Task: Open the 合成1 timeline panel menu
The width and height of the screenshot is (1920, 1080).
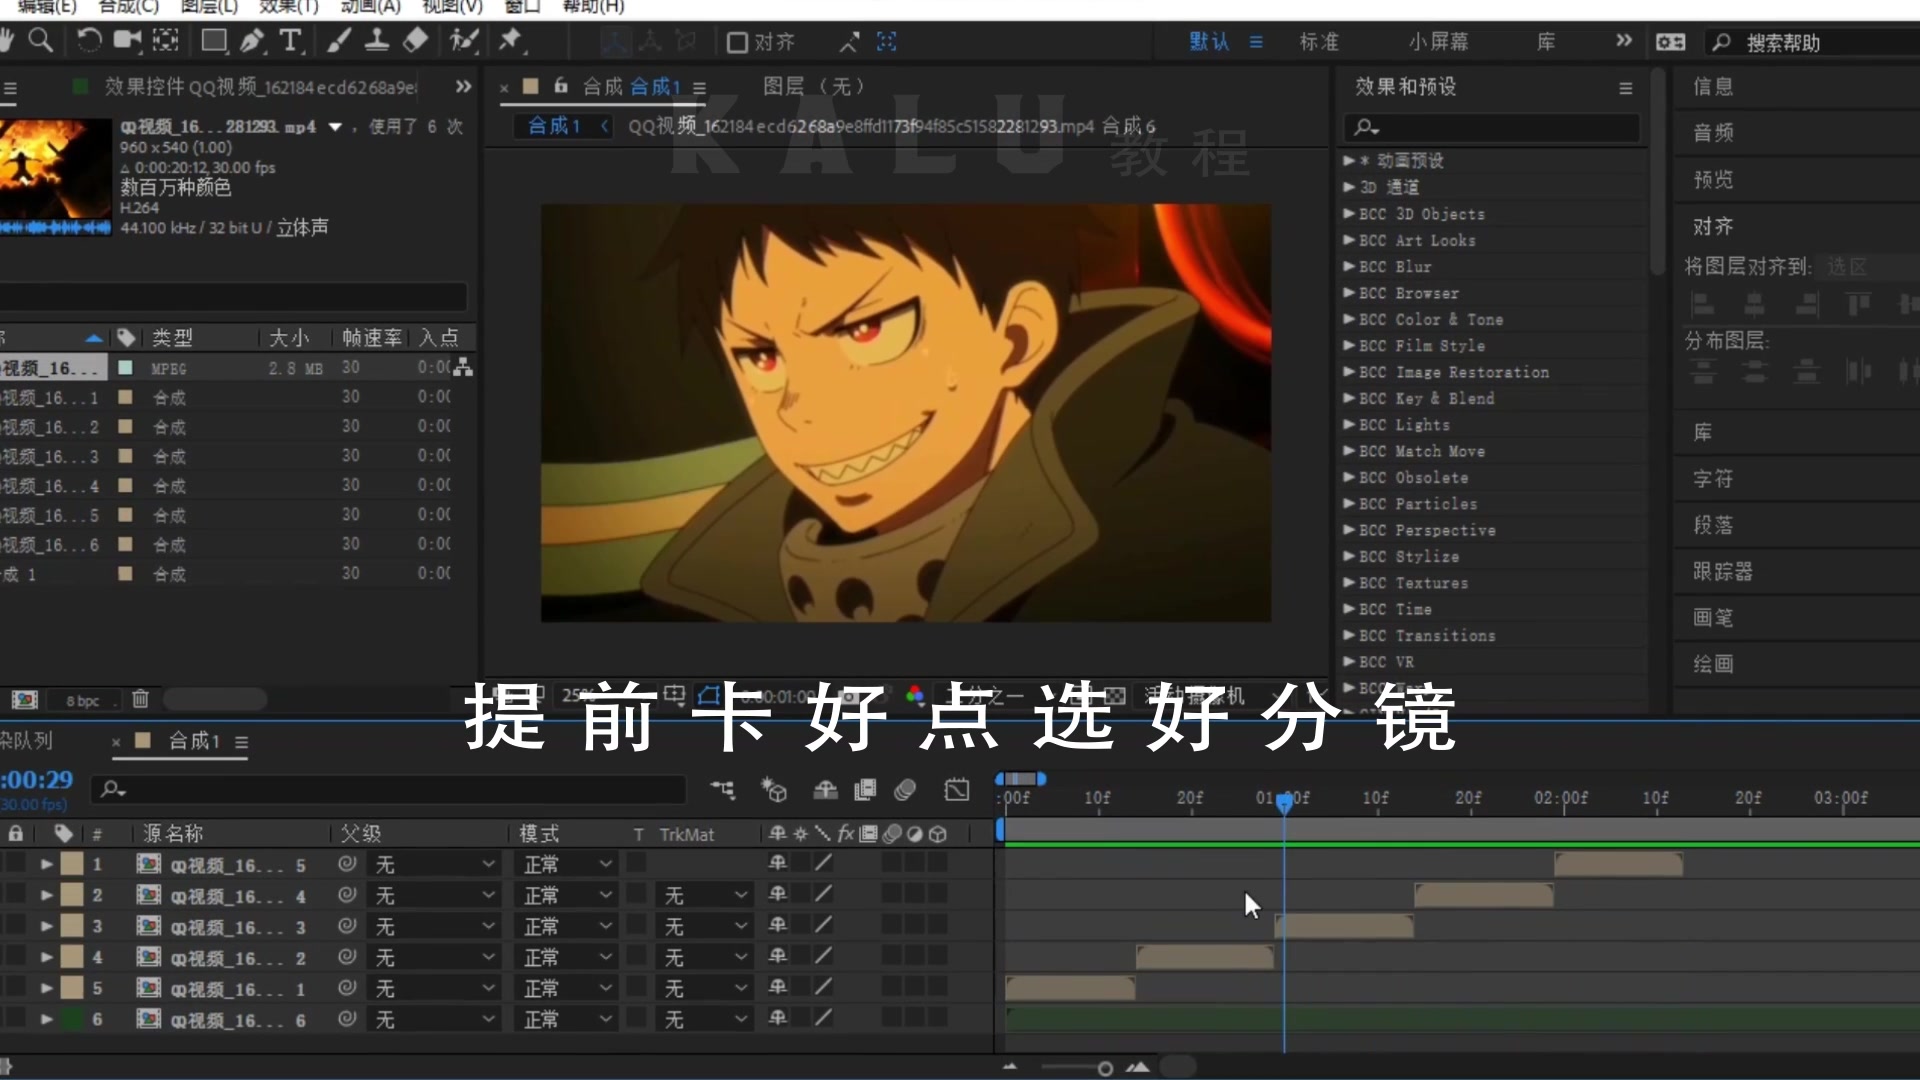Action: point(241,742)
